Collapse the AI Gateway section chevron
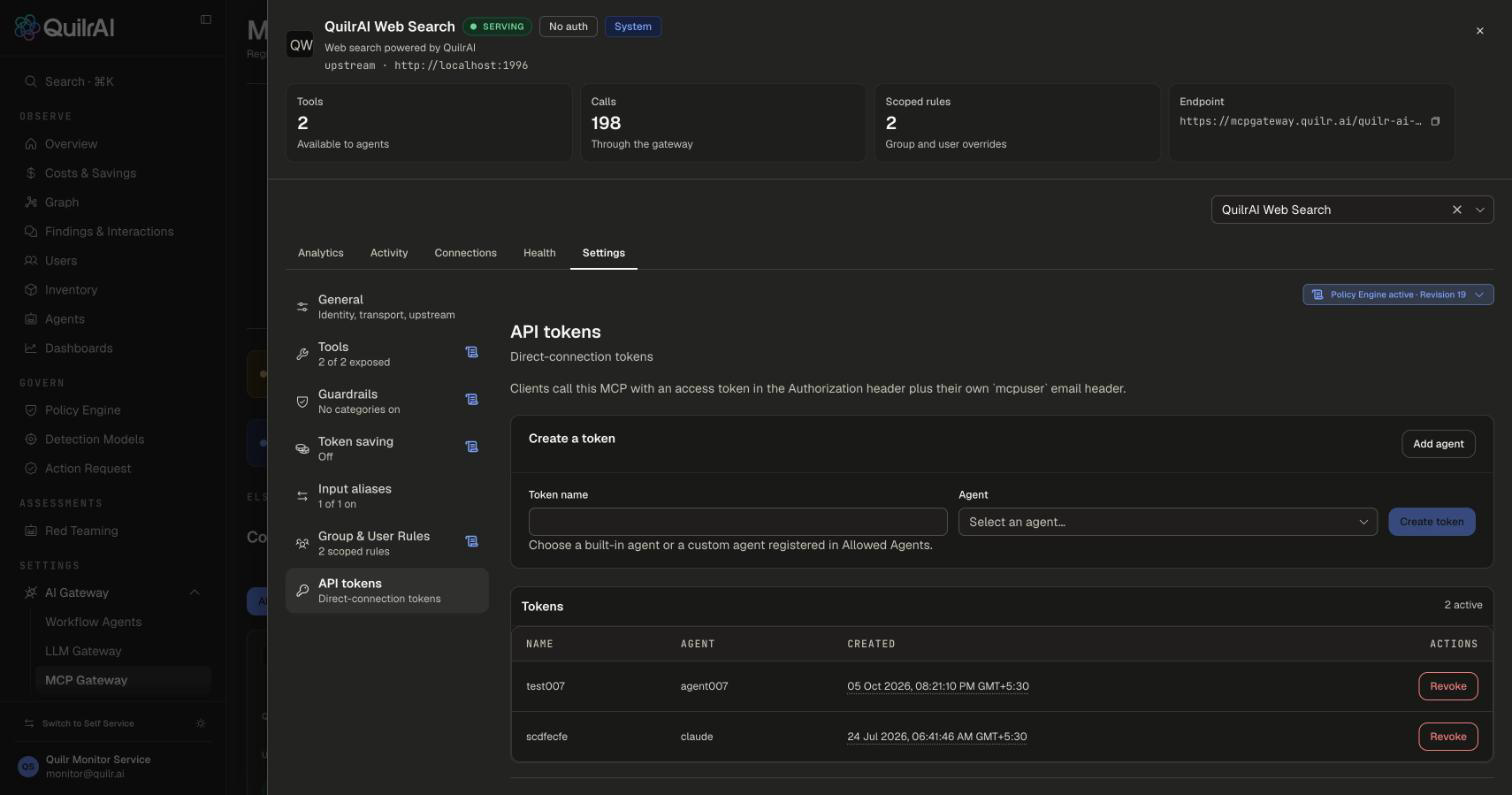The image size is (1512, 795). point(194,593)
